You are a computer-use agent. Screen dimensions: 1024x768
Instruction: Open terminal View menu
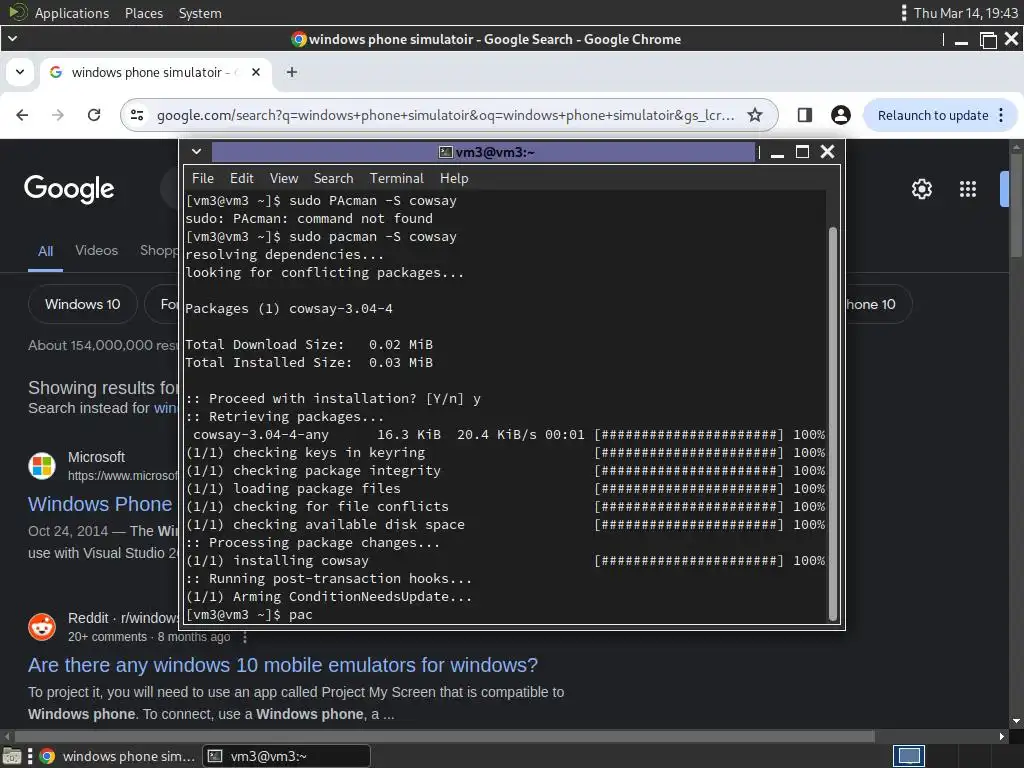click(x=284, y=178)
